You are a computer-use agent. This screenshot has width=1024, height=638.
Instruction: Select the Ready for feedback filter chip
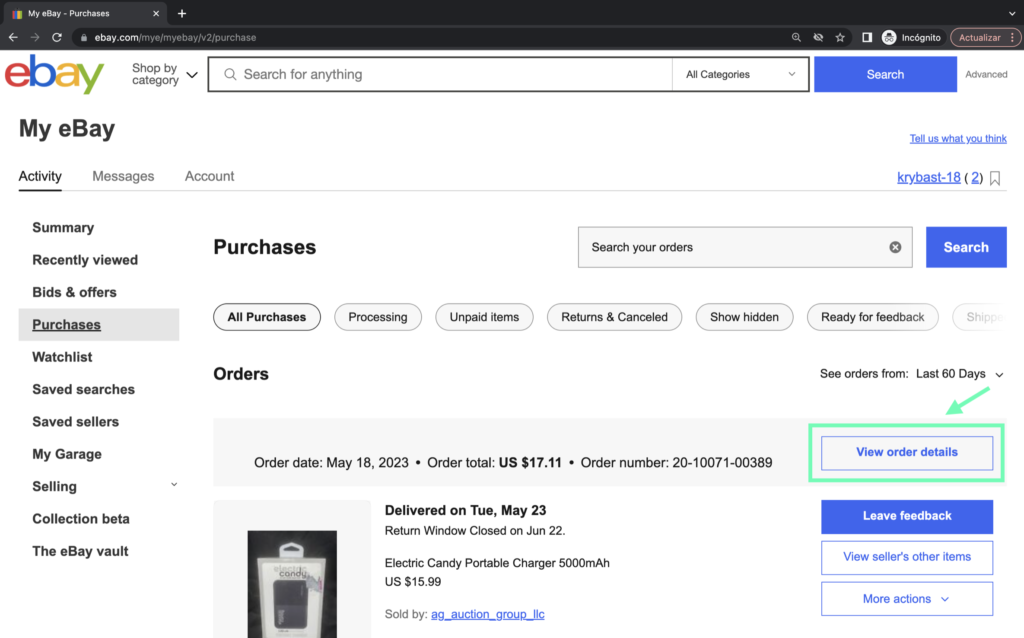tap(872, 317)
